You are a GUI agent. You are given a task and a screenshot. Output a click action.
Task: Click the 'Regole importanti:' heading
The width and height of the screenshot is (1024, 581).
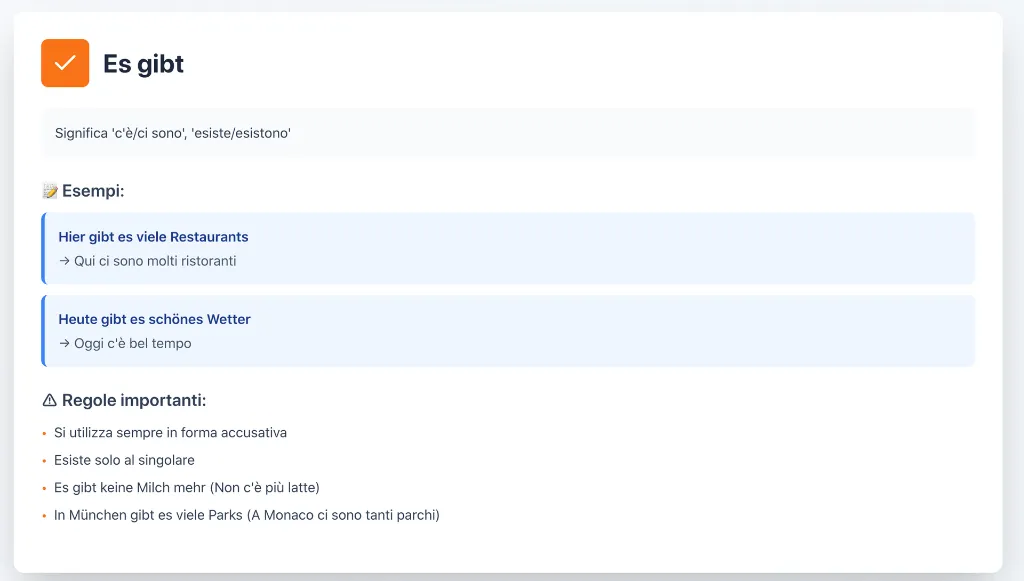click(134, 400)
